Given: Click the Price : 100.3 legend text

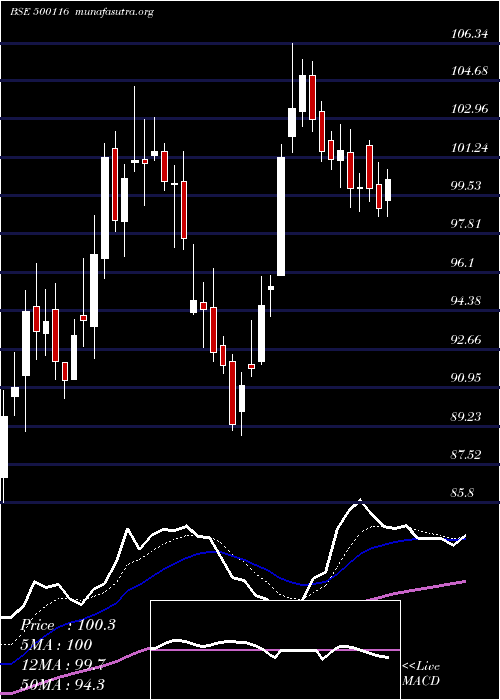Looking at the screenshot, I should [x=68, y=625].
